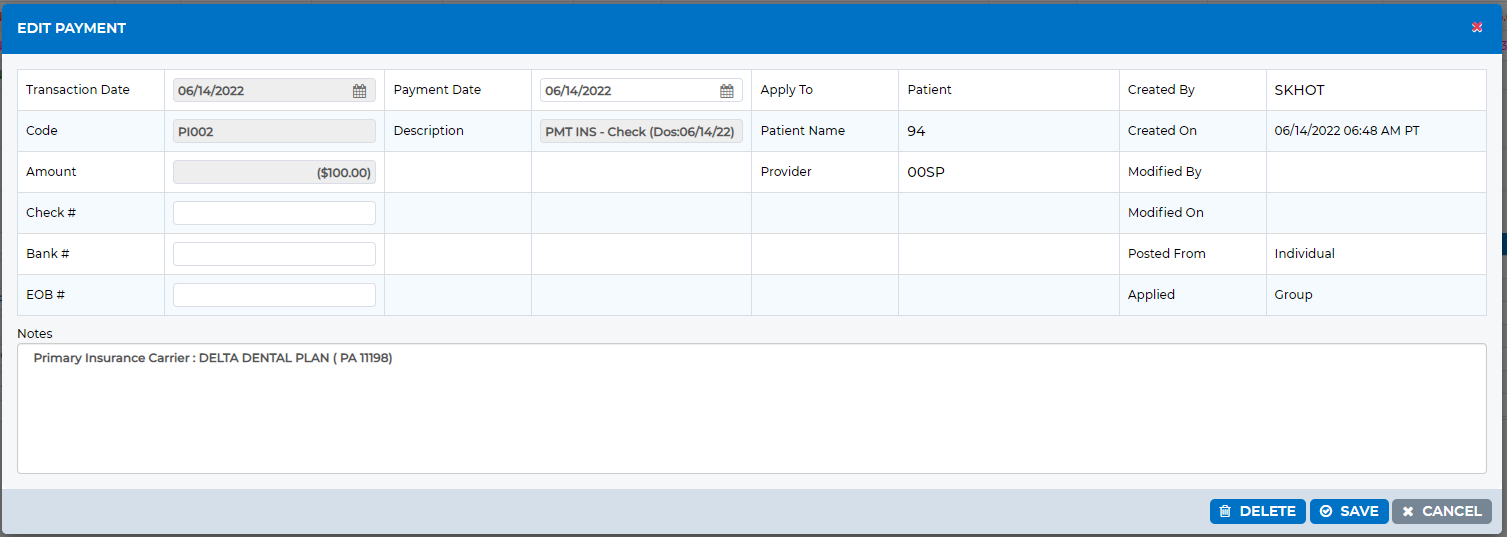Click the EDIT PAYMENT title bar

point(752,28)
